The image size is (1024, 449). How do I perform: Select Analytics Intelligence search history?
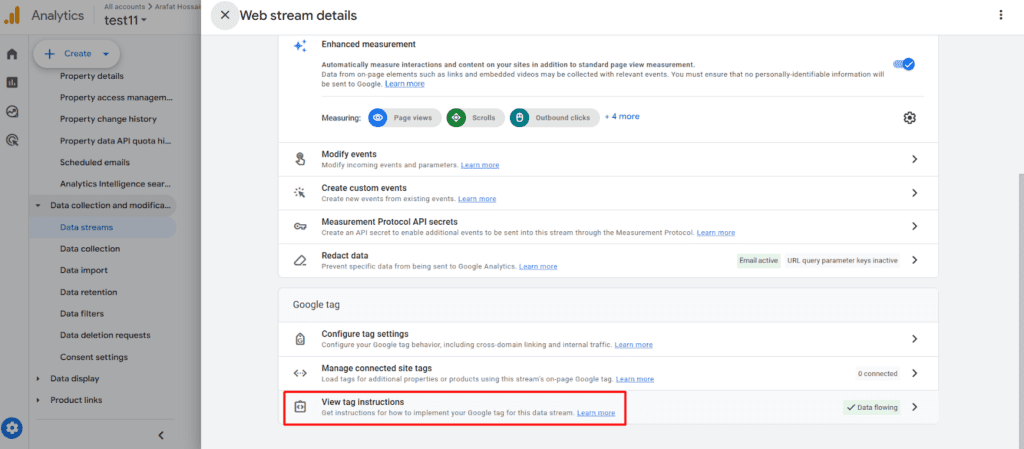point(116,183)
